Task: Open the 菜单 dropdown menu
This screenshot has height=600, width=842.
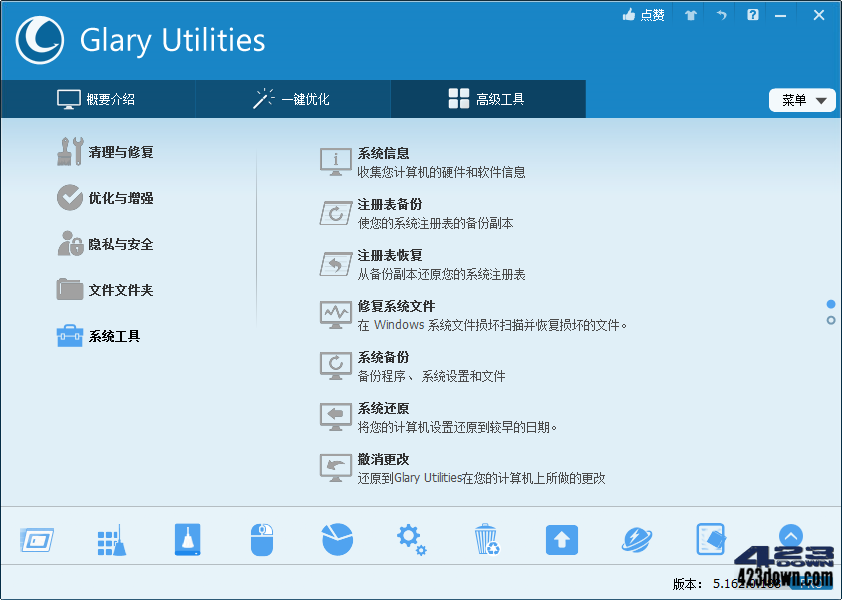Action: point(801,100)
